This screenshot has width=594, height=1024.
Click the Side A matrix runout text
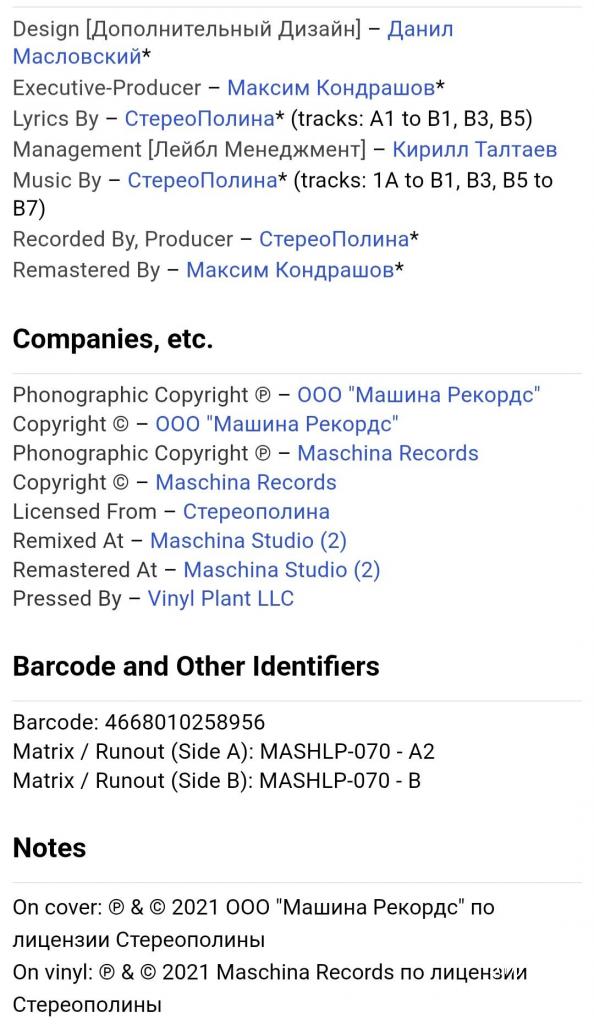click(223, 751)
